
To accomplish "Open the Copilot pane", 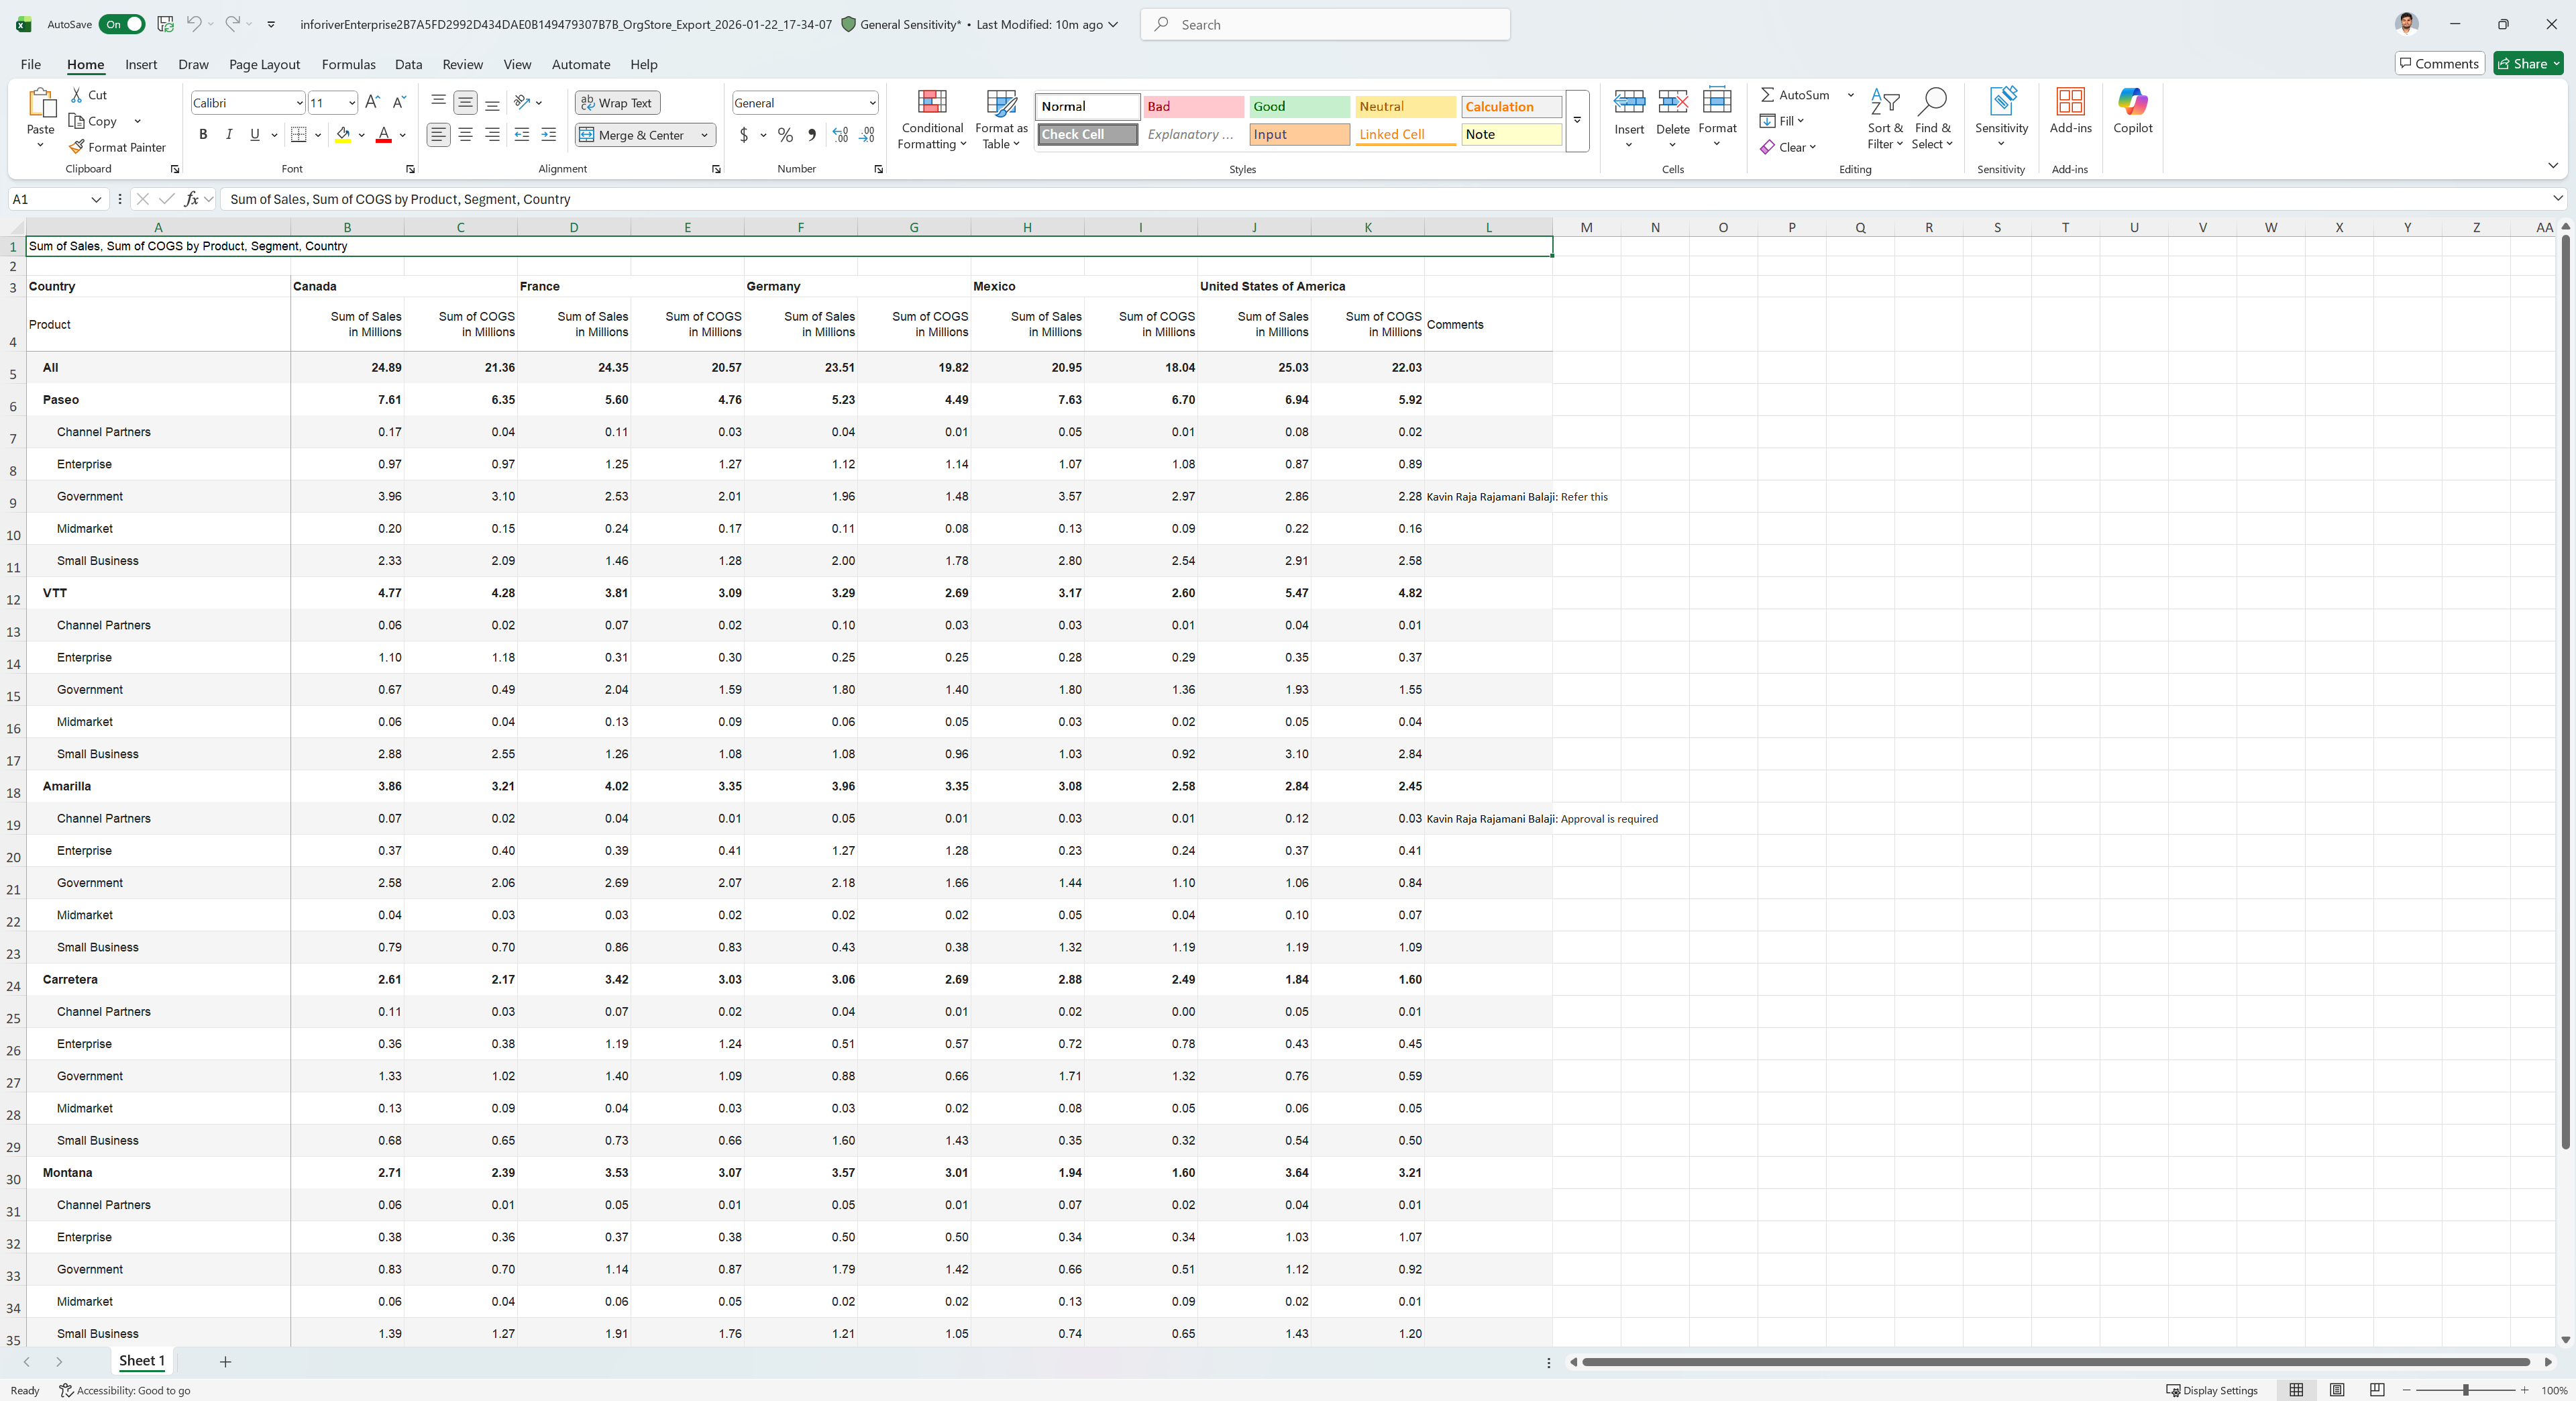I will tap(2132, 110).
